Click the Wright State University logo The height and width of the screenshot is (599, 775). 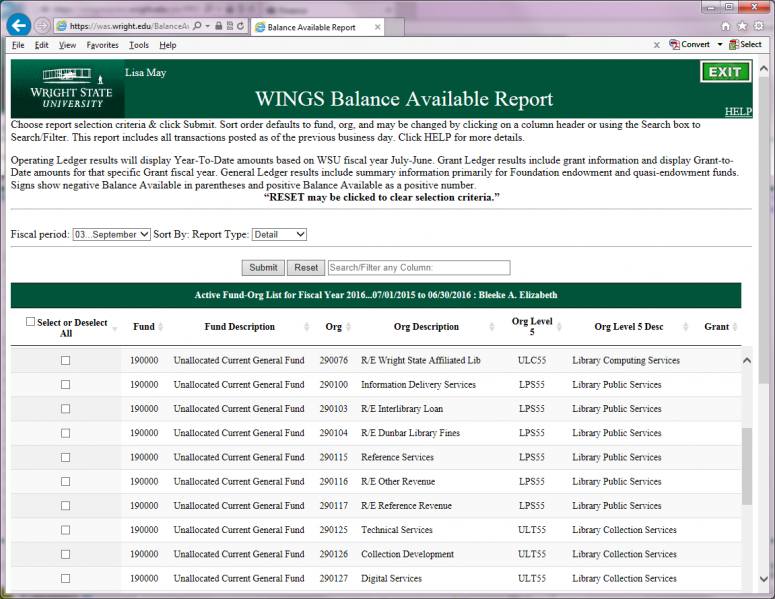coord(62,88)
